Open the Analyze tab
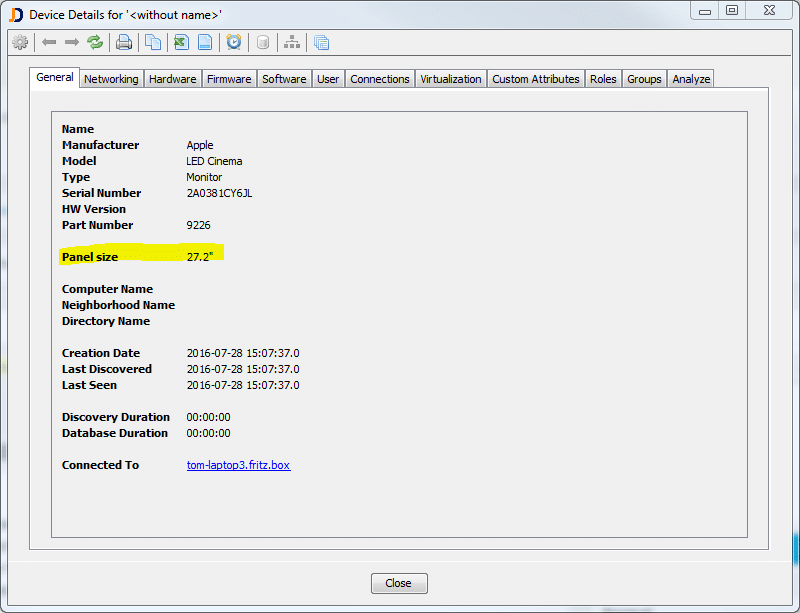 pos(691,79)
